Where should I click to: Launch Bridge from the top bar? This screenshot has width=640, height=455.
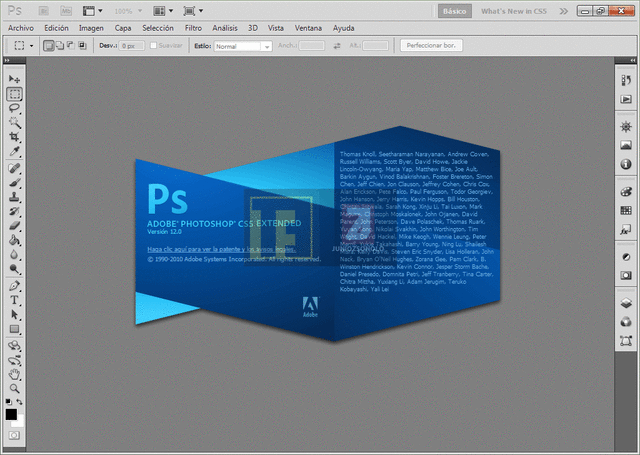[x=44, y=11]
